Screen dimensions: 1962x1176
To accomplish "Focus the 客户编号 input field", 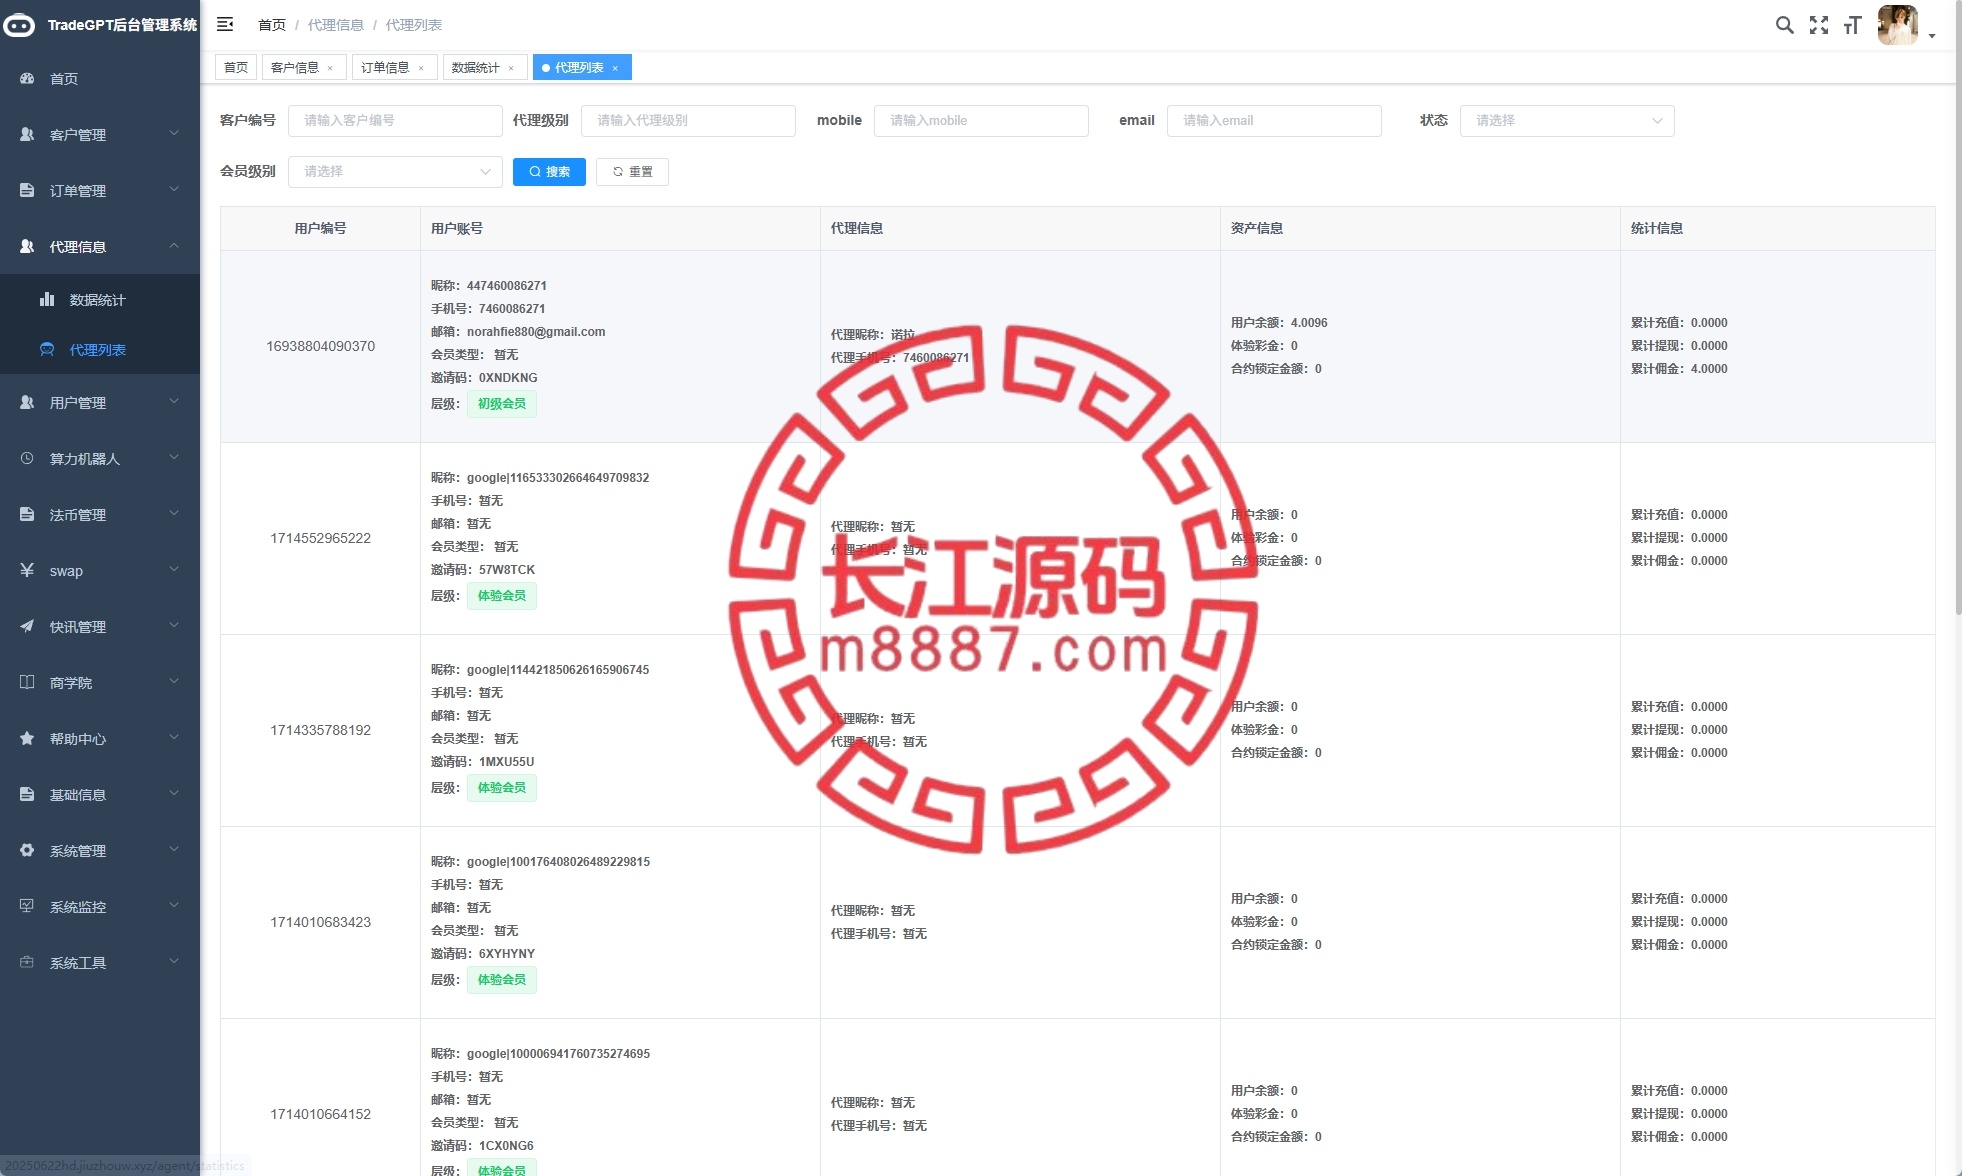I will click(x=395, y=121).
